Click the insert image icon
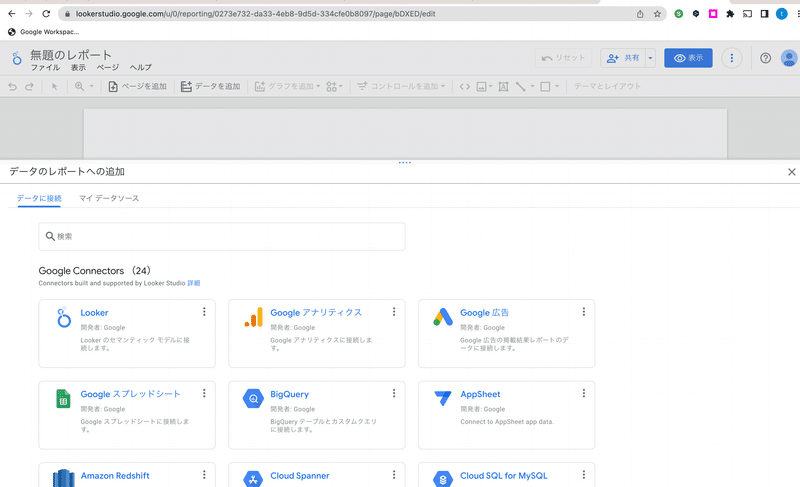 (481, 87)
